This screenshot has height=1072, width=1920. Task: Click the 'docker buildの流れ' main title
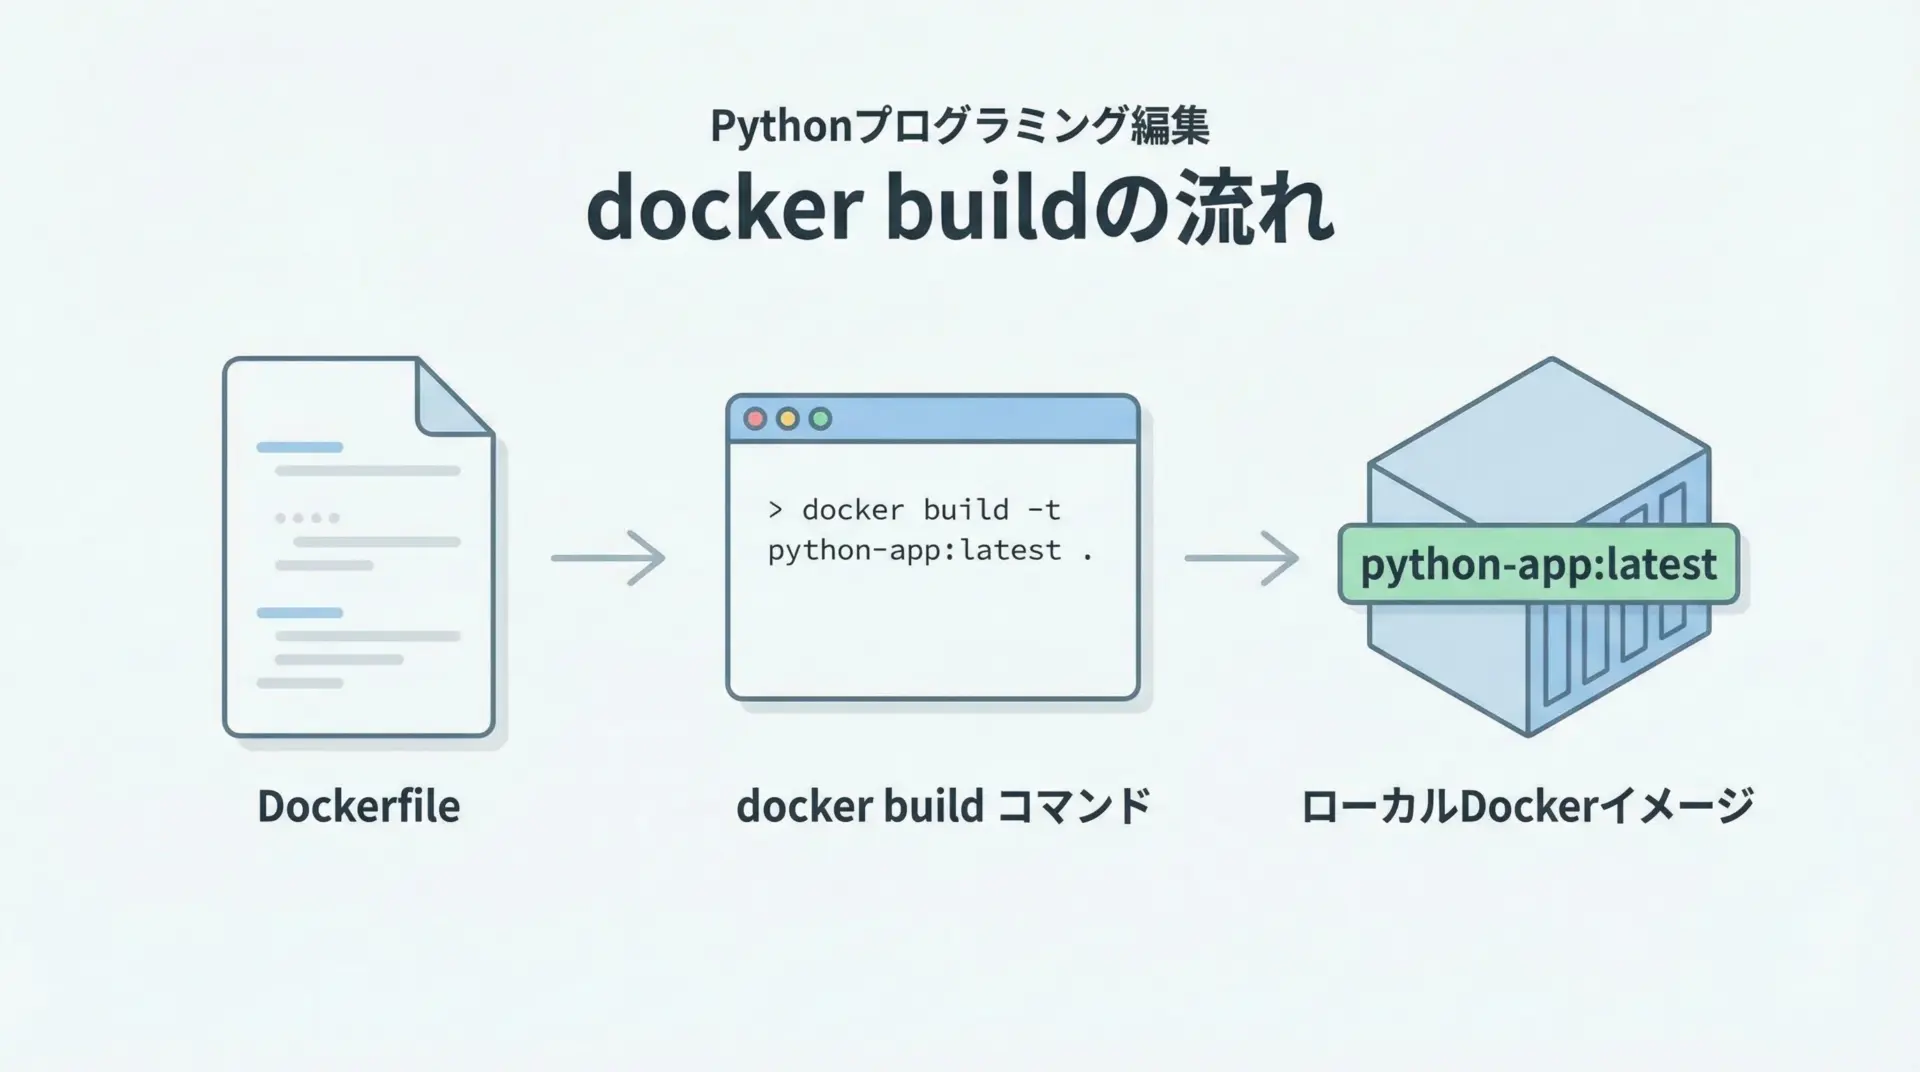point(958,209)
